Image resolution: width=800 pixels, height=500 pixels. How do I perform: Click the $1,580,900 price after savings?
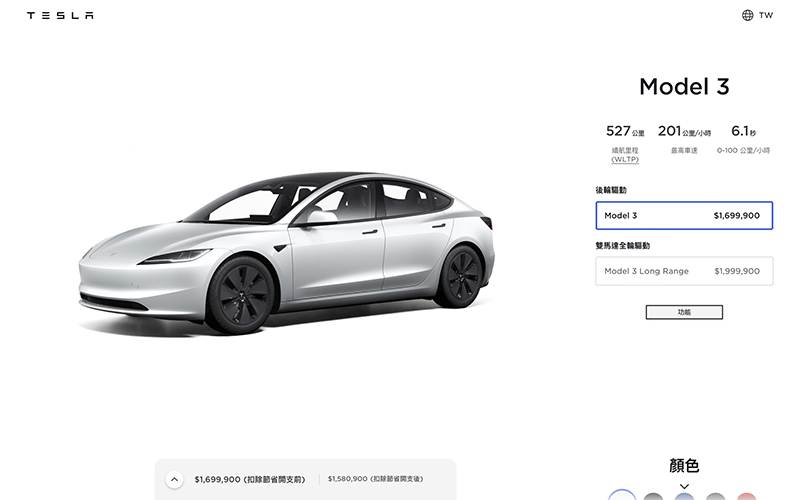(x=376, y=479)
